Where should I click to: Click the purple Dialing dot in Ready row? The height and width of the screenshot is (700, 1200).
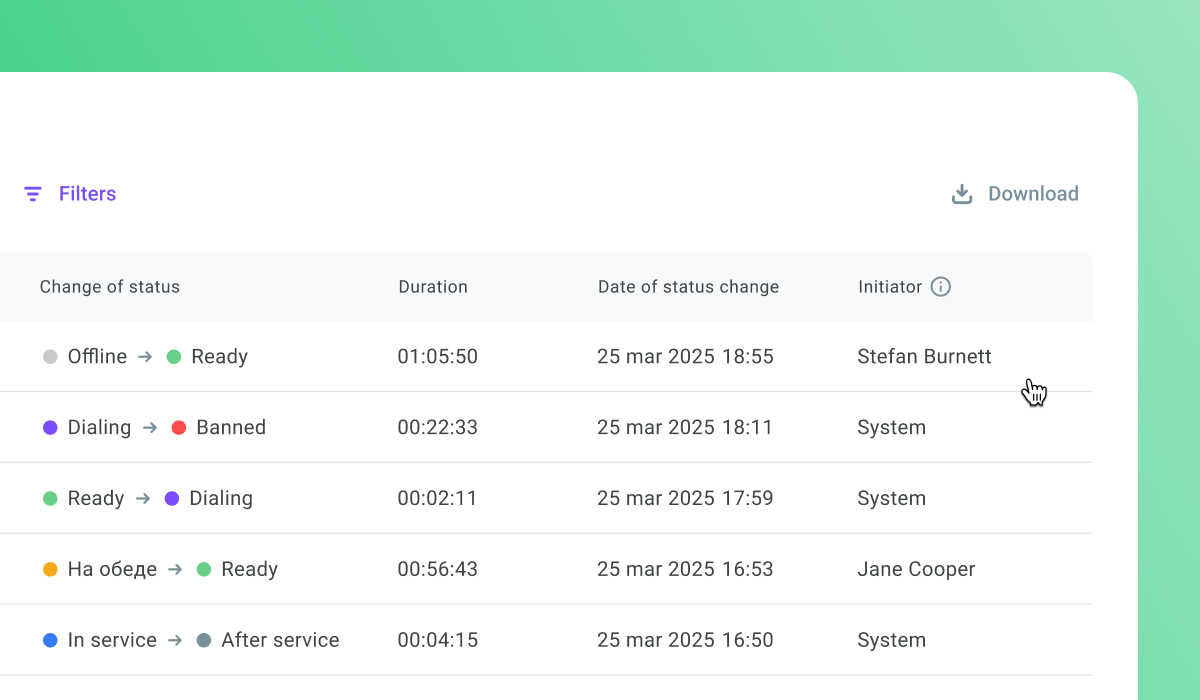click(172, 499)
